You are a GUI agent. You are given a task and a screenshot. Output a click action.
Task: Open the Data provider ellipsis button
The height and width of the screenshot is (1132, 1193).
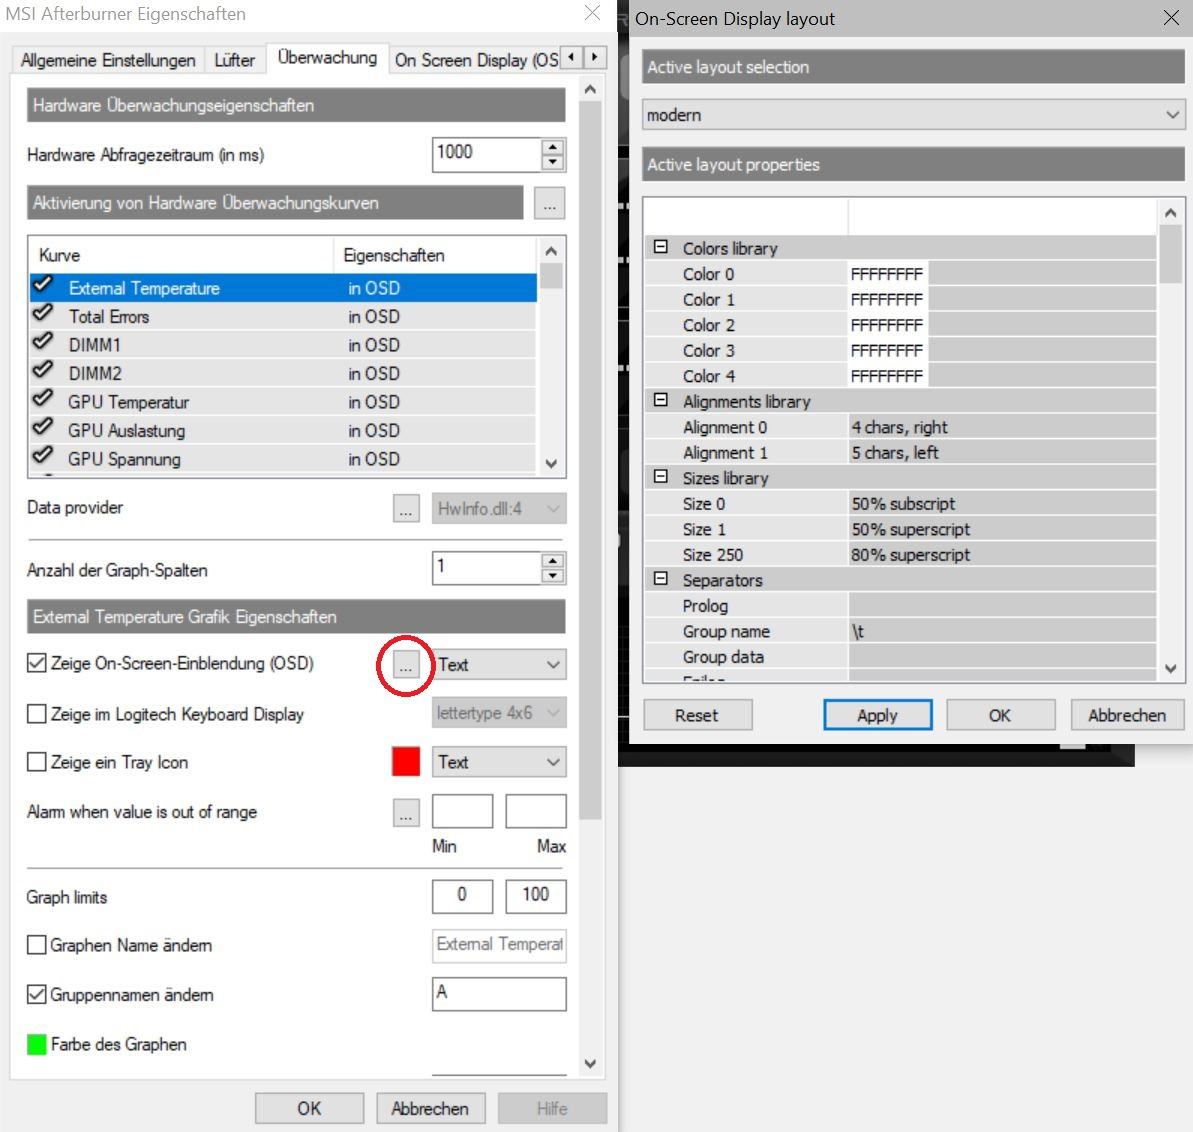(406, 509)
